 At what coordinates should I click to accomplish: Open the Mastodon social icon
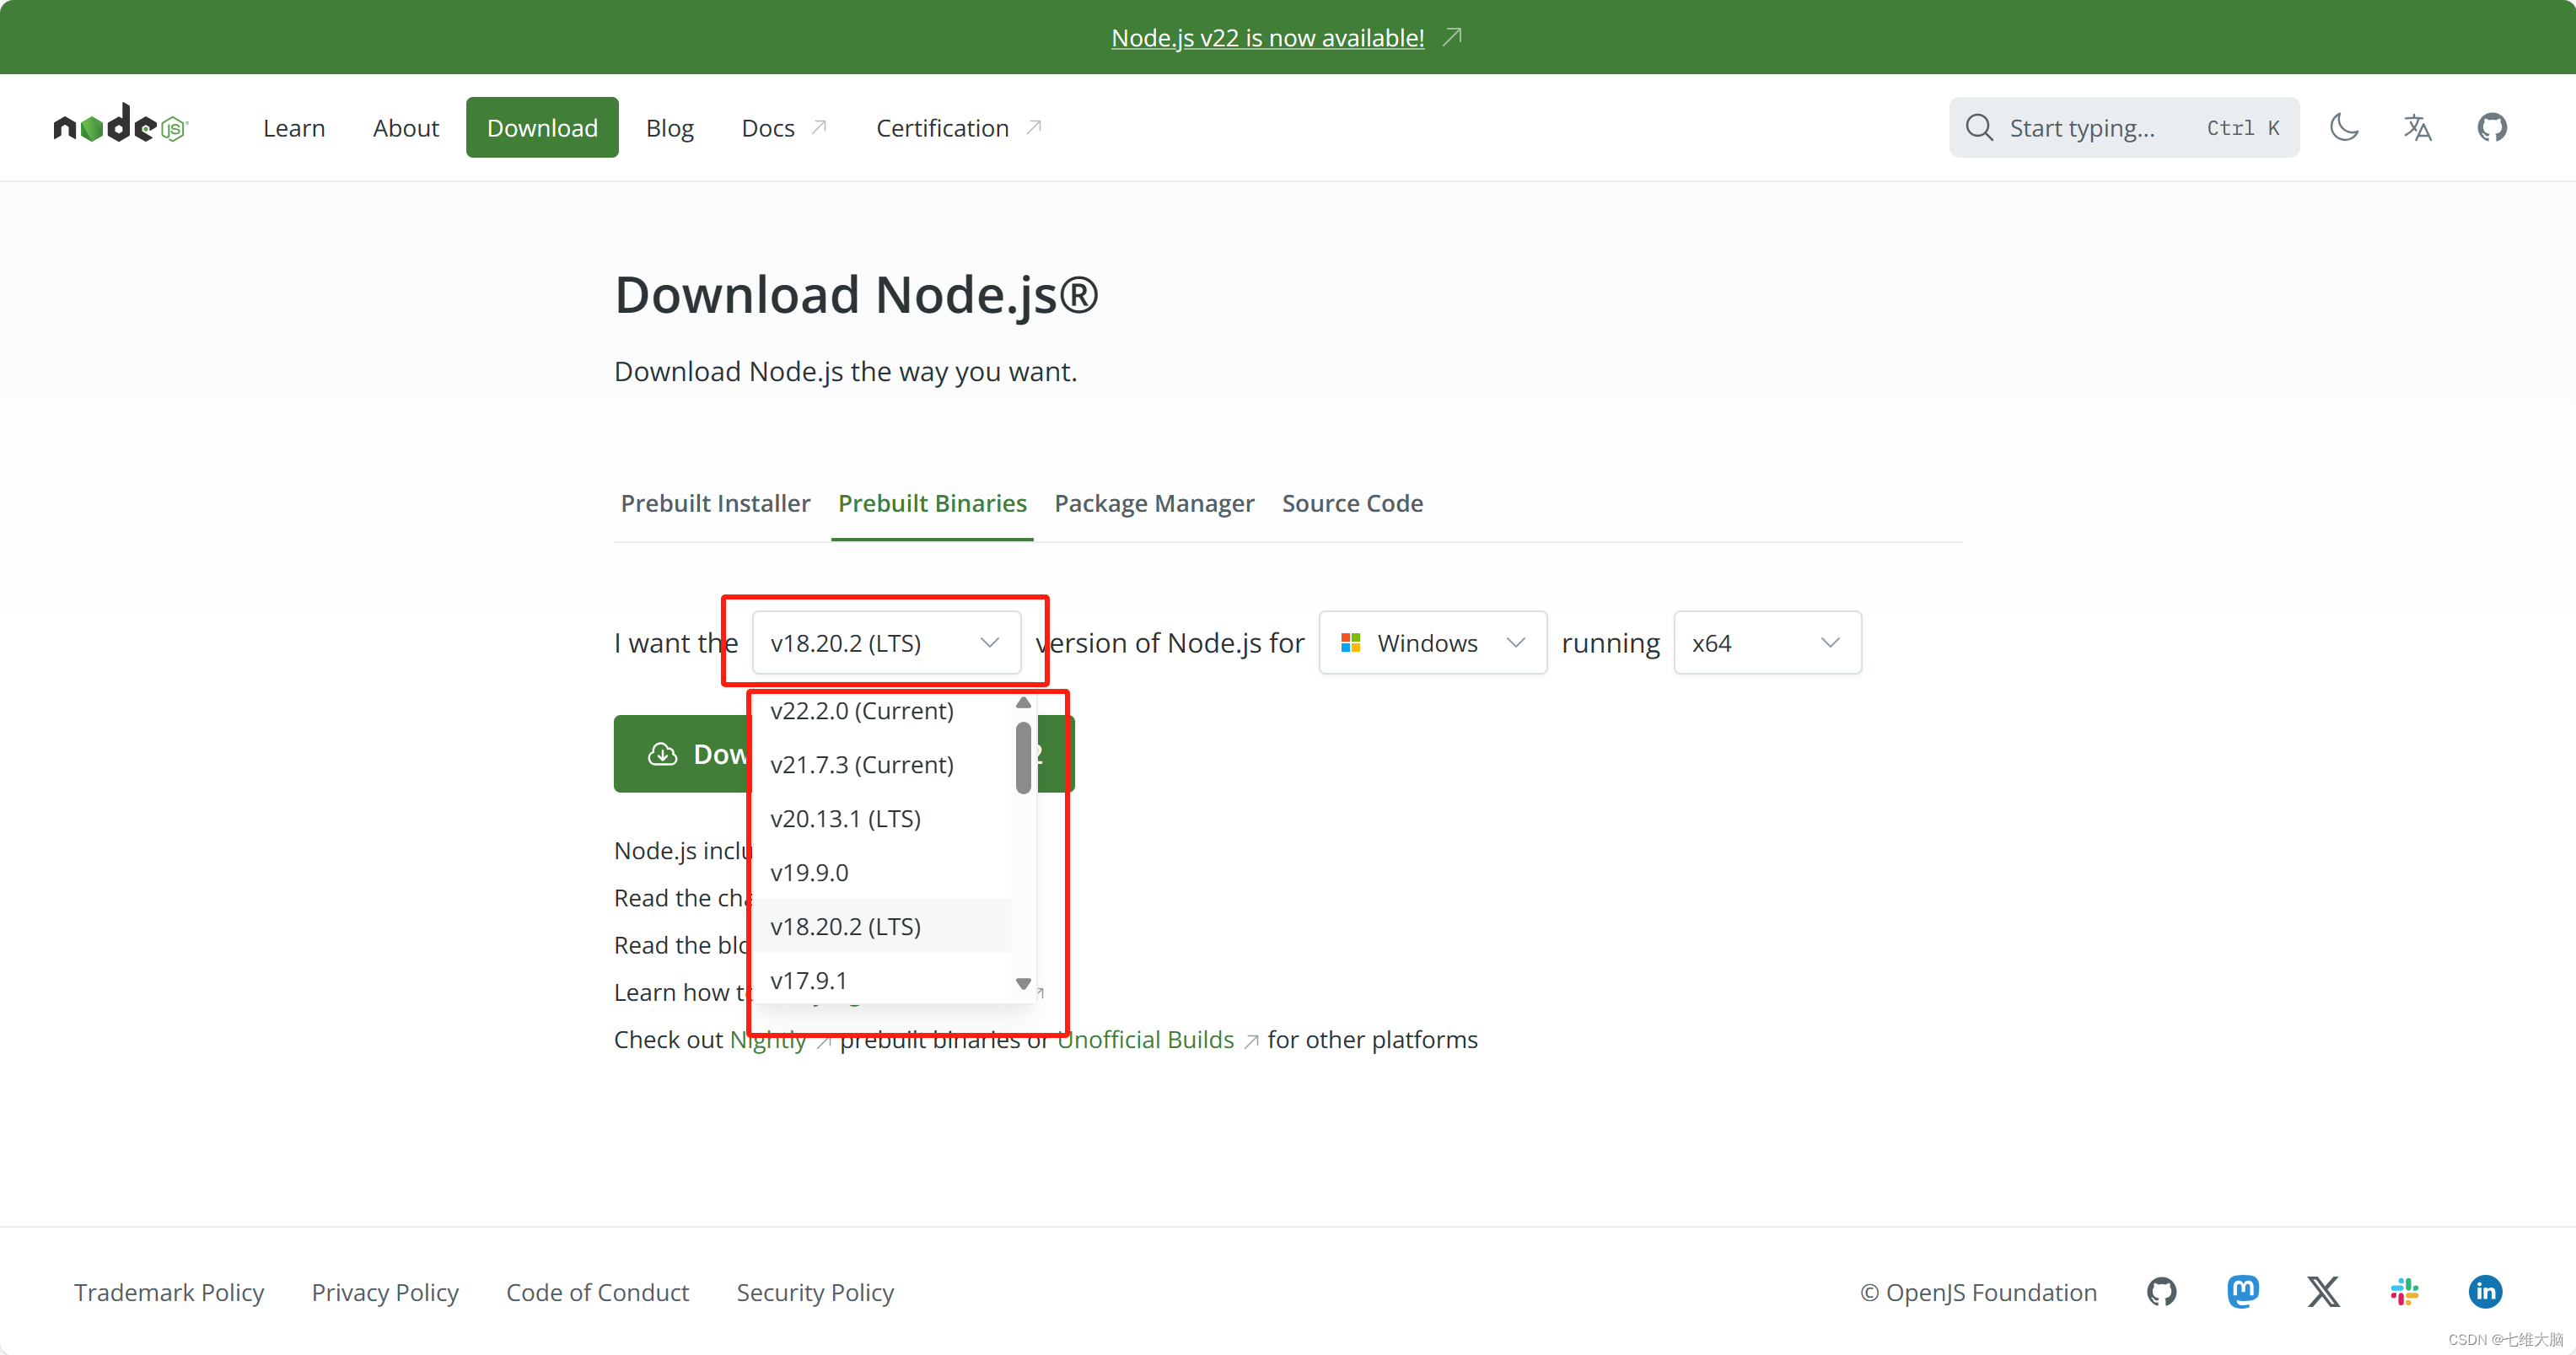[2242, 1291]
